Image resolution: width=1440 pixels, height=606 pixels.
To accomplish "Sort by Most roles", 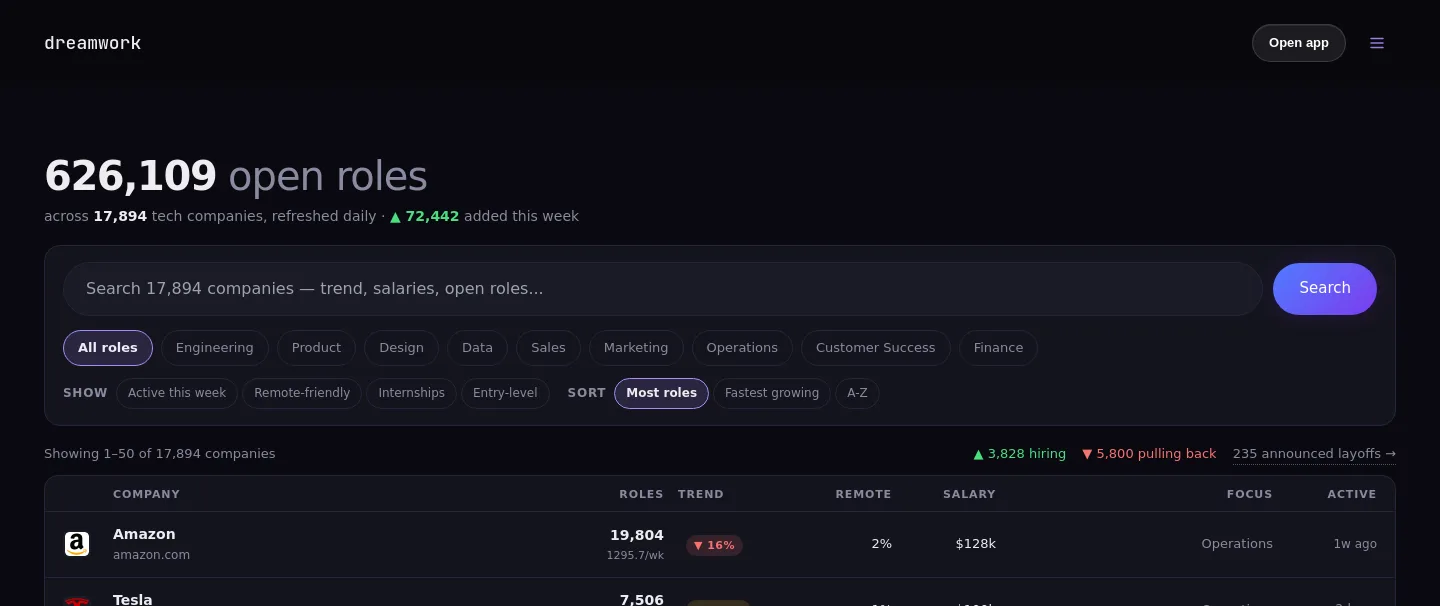I will pyautogui.click(x=661, y=393).
